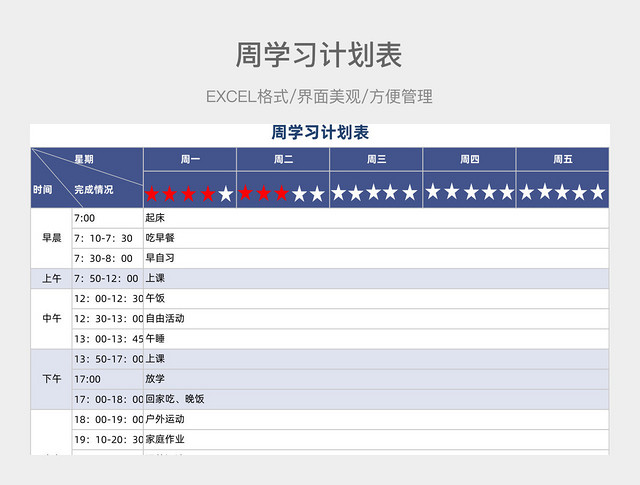Click the first star under 周五
The image size is (640, 485).
coord(527,191)
